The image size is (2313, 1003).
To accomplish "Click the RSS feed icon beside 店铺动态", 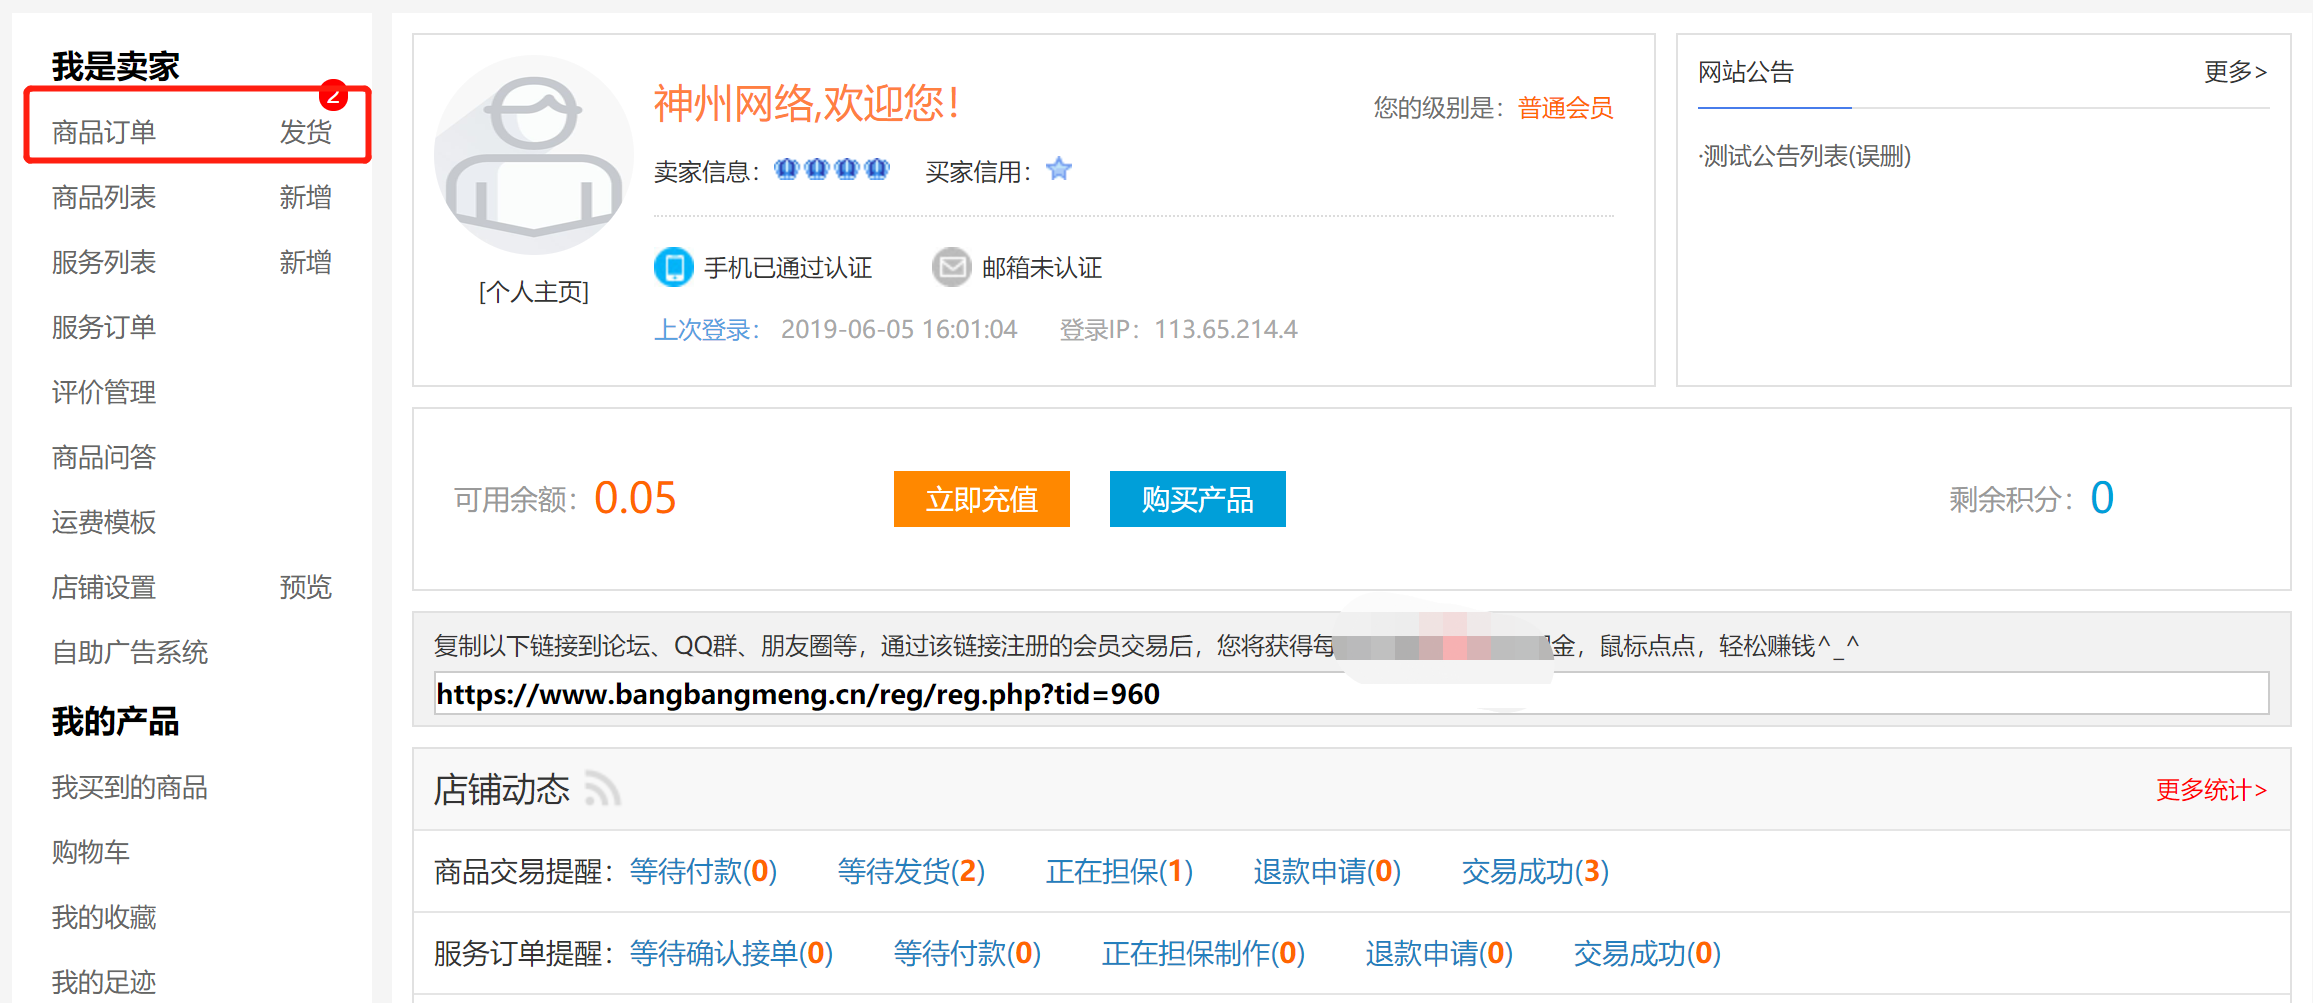I will click(602, 789).
